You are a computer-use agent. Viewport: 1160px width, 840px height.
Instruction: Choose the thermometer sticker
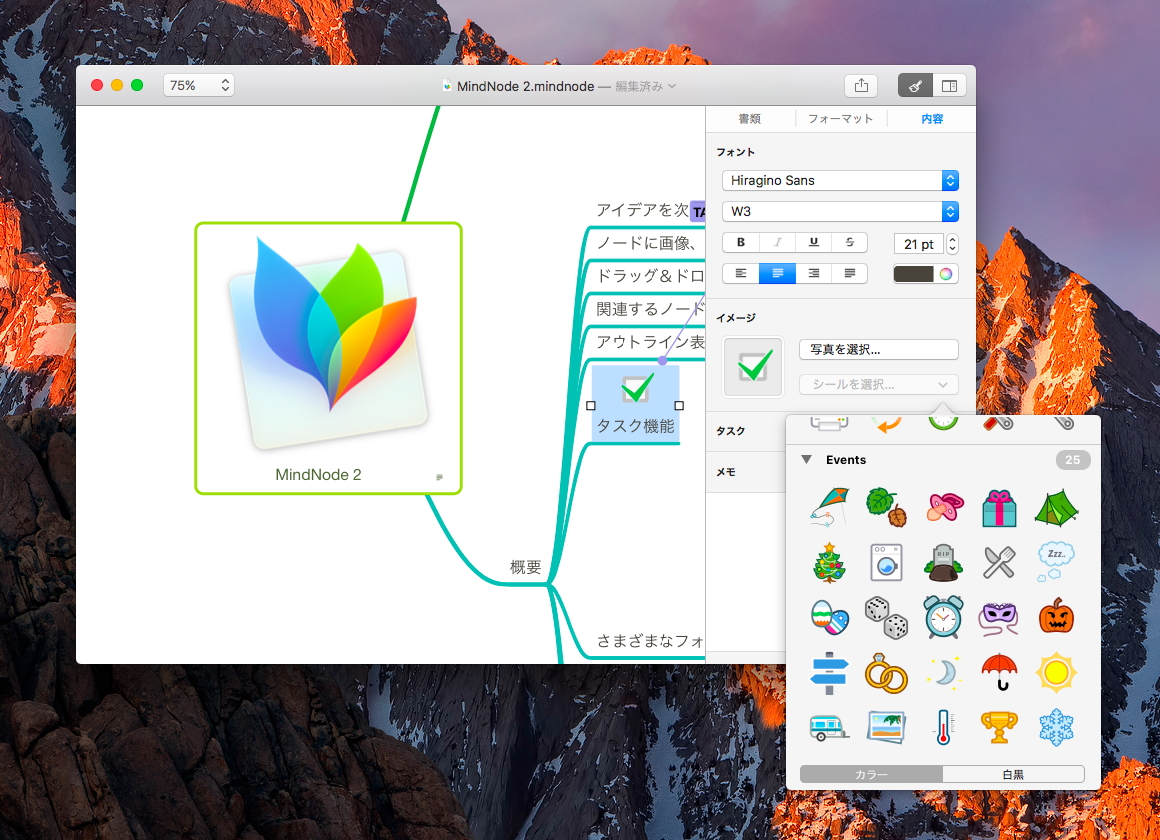943,728
